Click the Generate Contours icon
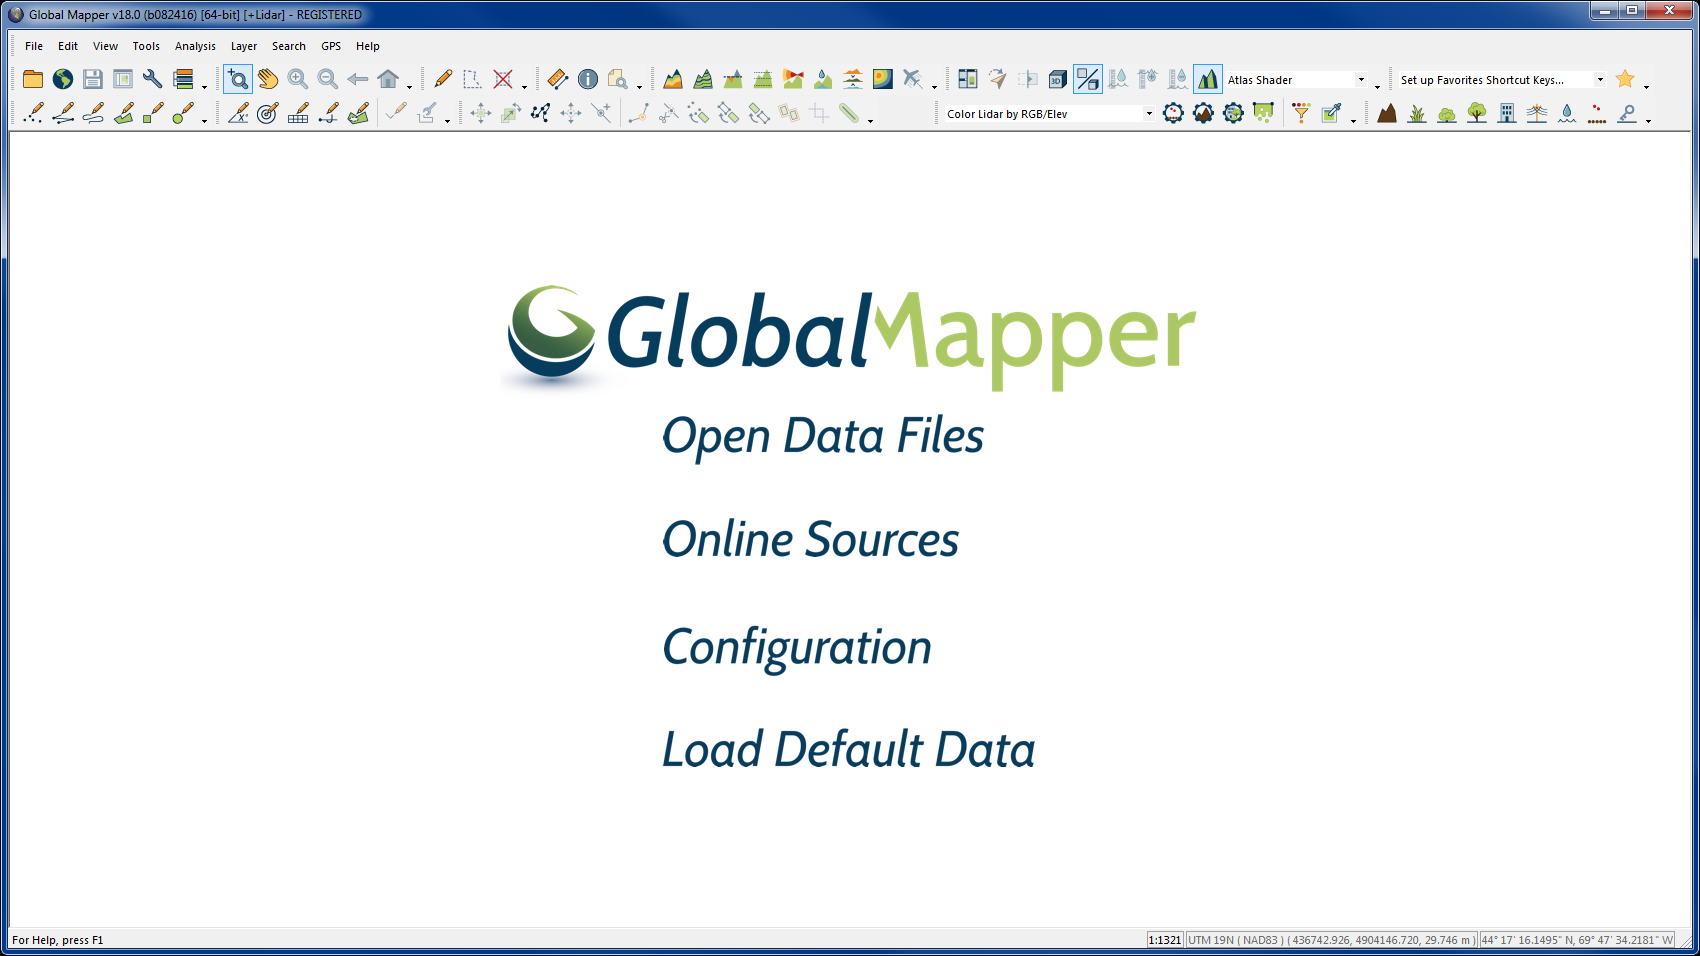 pyautogui.click(x=703, y=79)
